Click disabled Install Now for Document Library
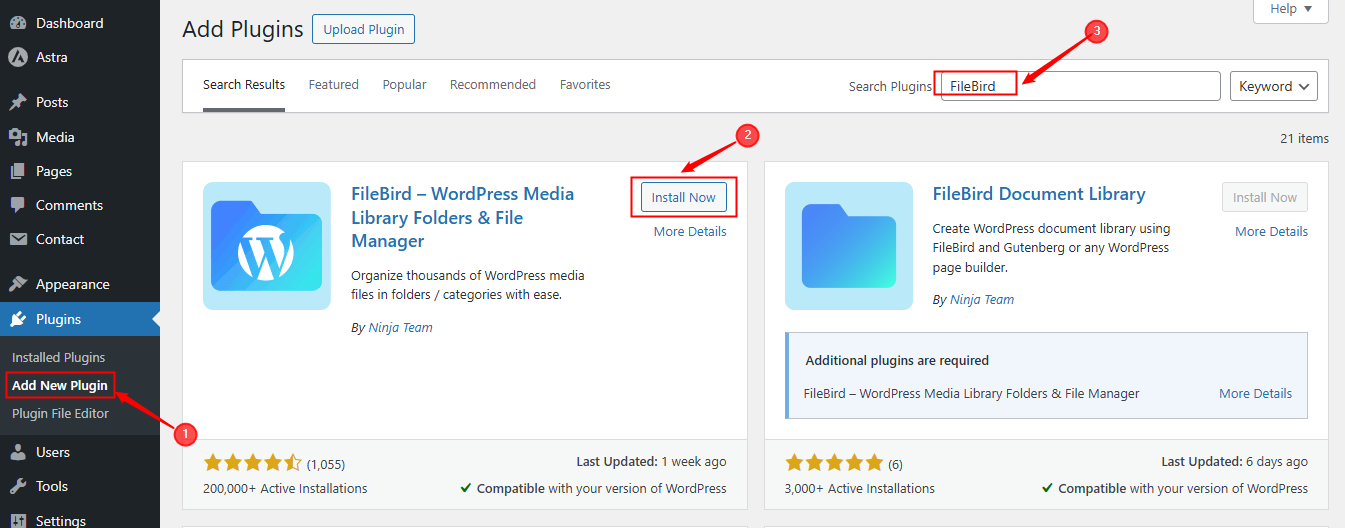This screenshot has height=528, width=1345. click(1265, 197)
